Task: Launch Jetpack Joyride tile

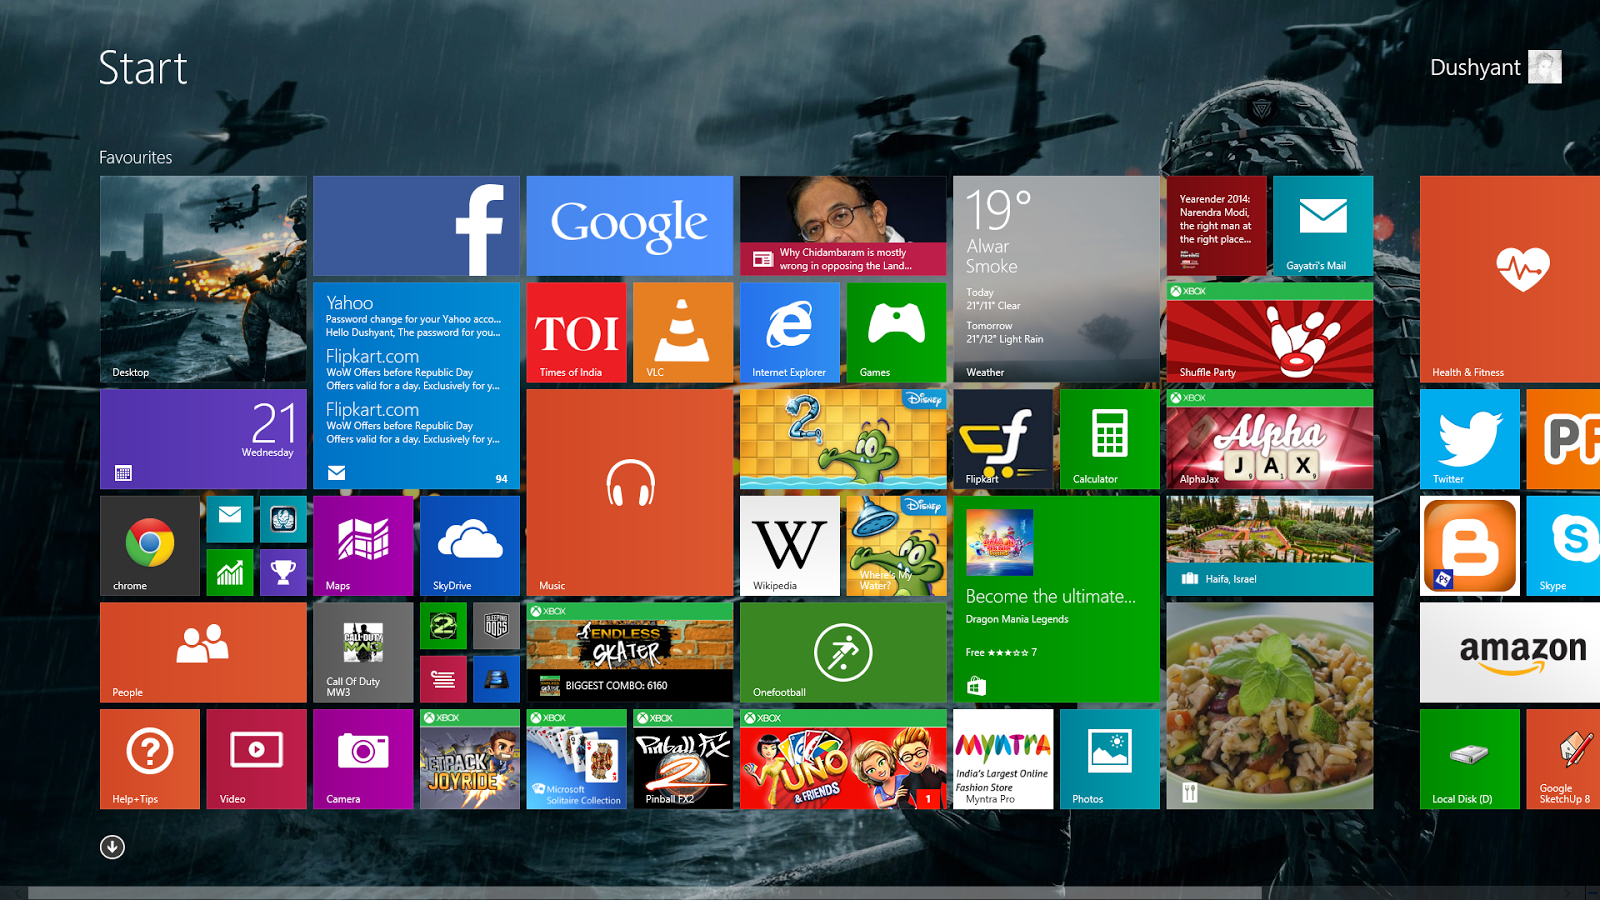Action: (470, 759)
